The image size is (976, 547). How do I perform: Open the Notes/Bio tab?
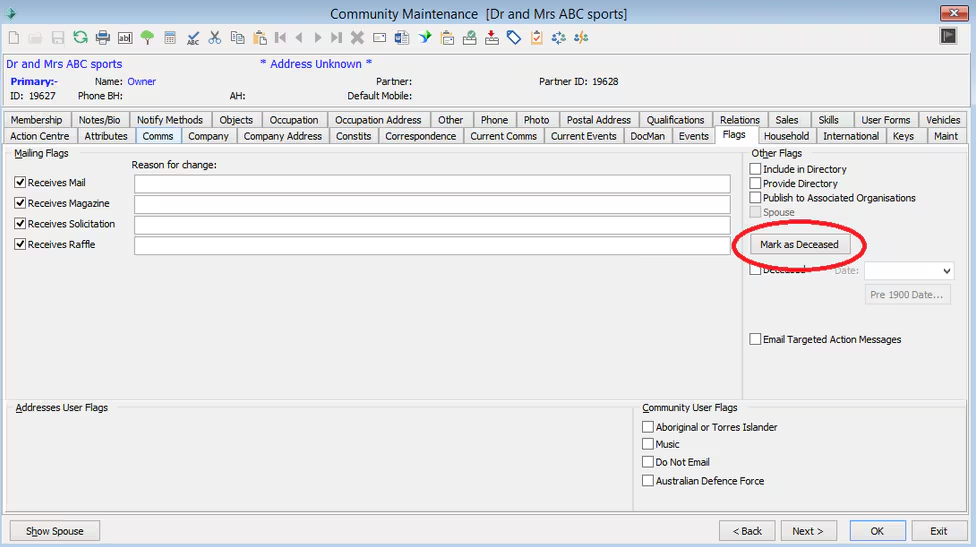100,119
